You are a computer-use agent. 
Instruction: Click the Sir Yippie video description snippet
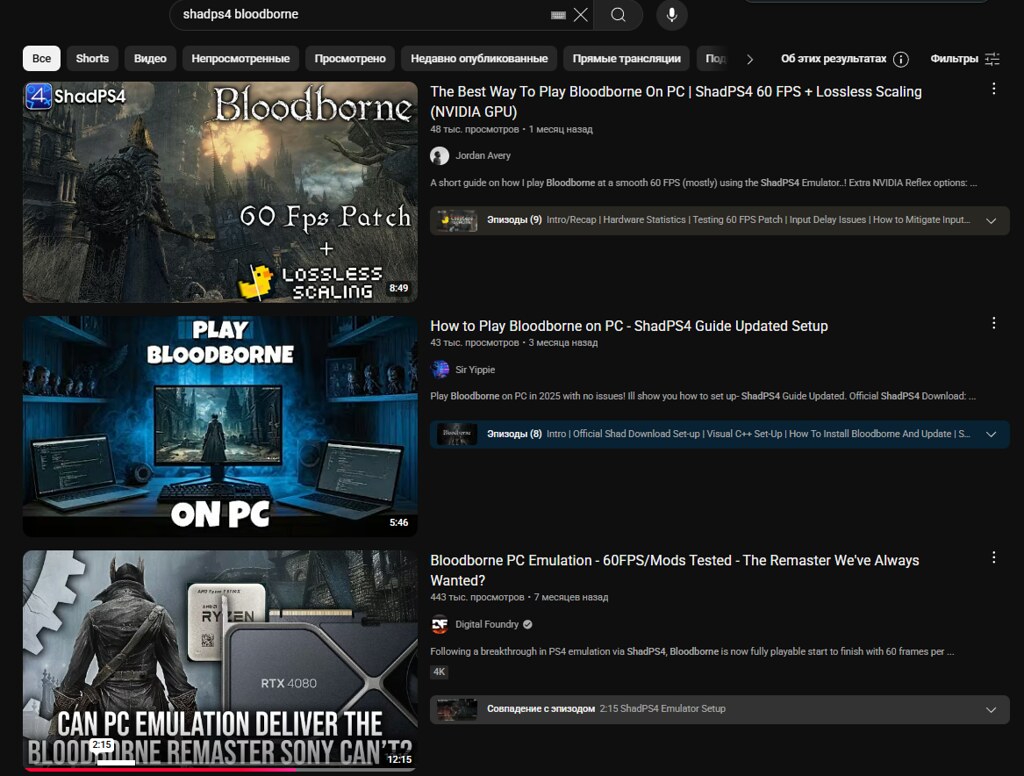tap(703, 396)
